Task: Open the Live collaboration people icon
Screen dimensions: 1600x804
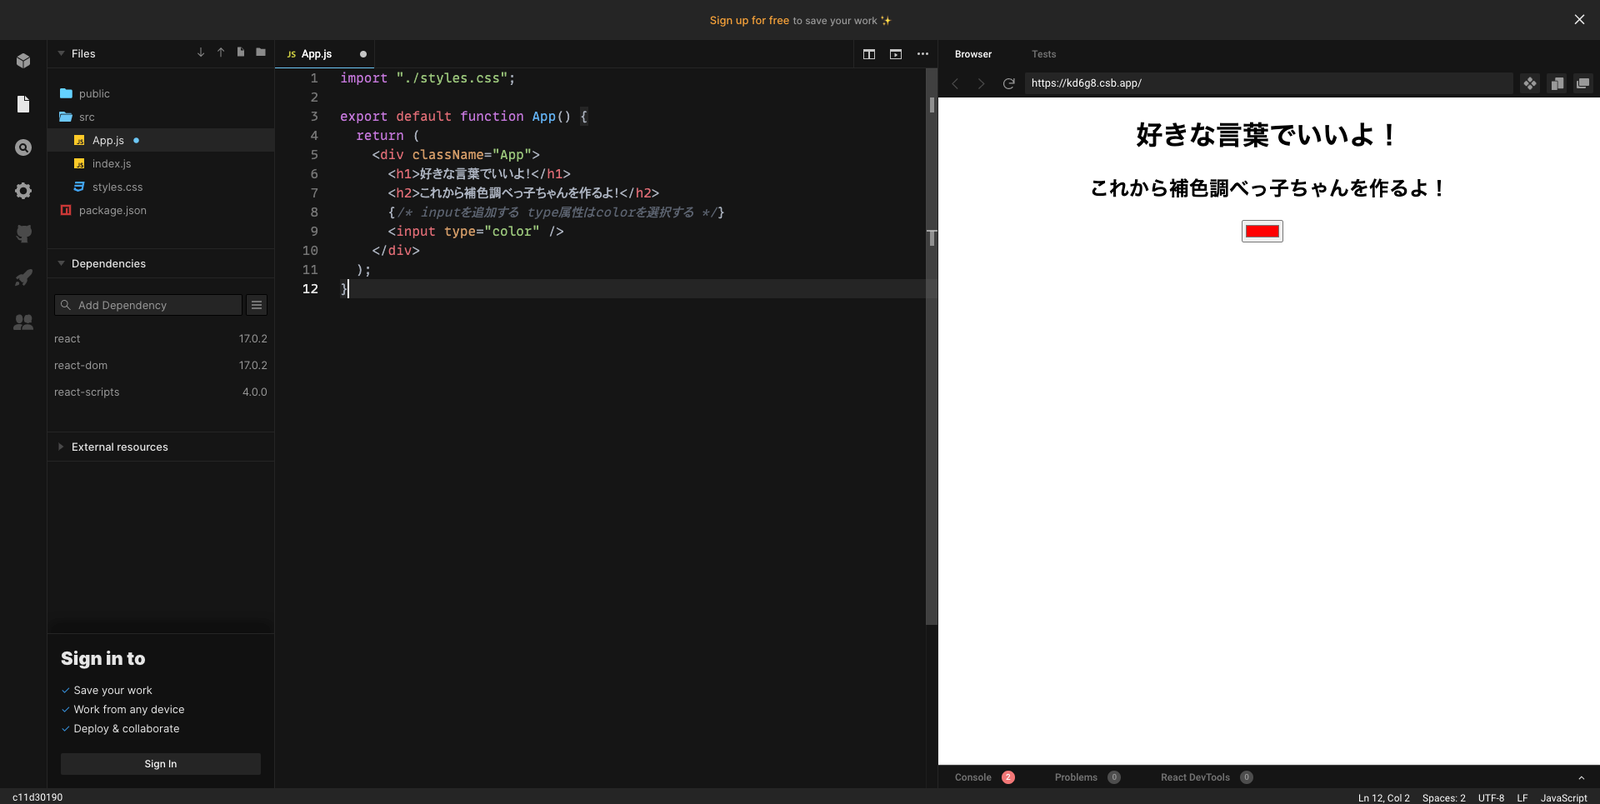Action: tap(23, 322)
